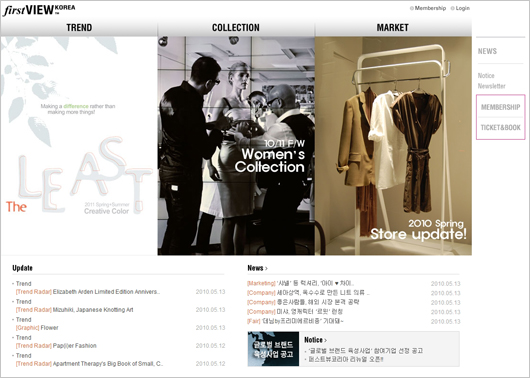Open the 2010 Spring Store update banner
The image size is (530, 378).
(x=393, y=146)
